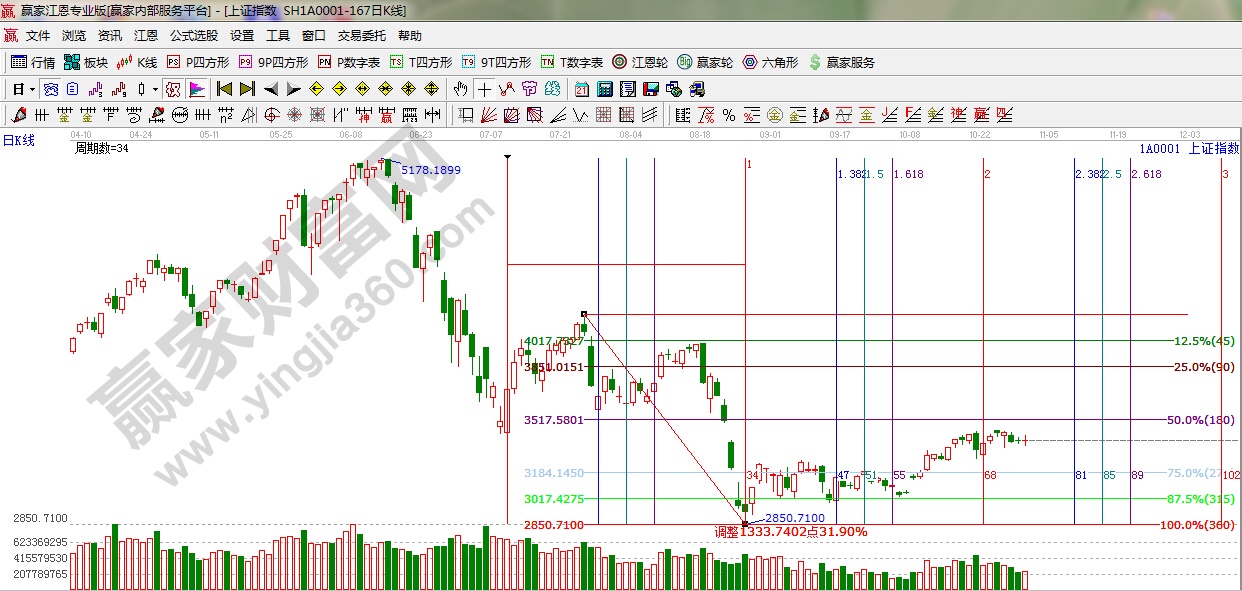The image size is (1242, 591).
Task: Toggle the 权 adjusted price button
Action: [174, 89]
